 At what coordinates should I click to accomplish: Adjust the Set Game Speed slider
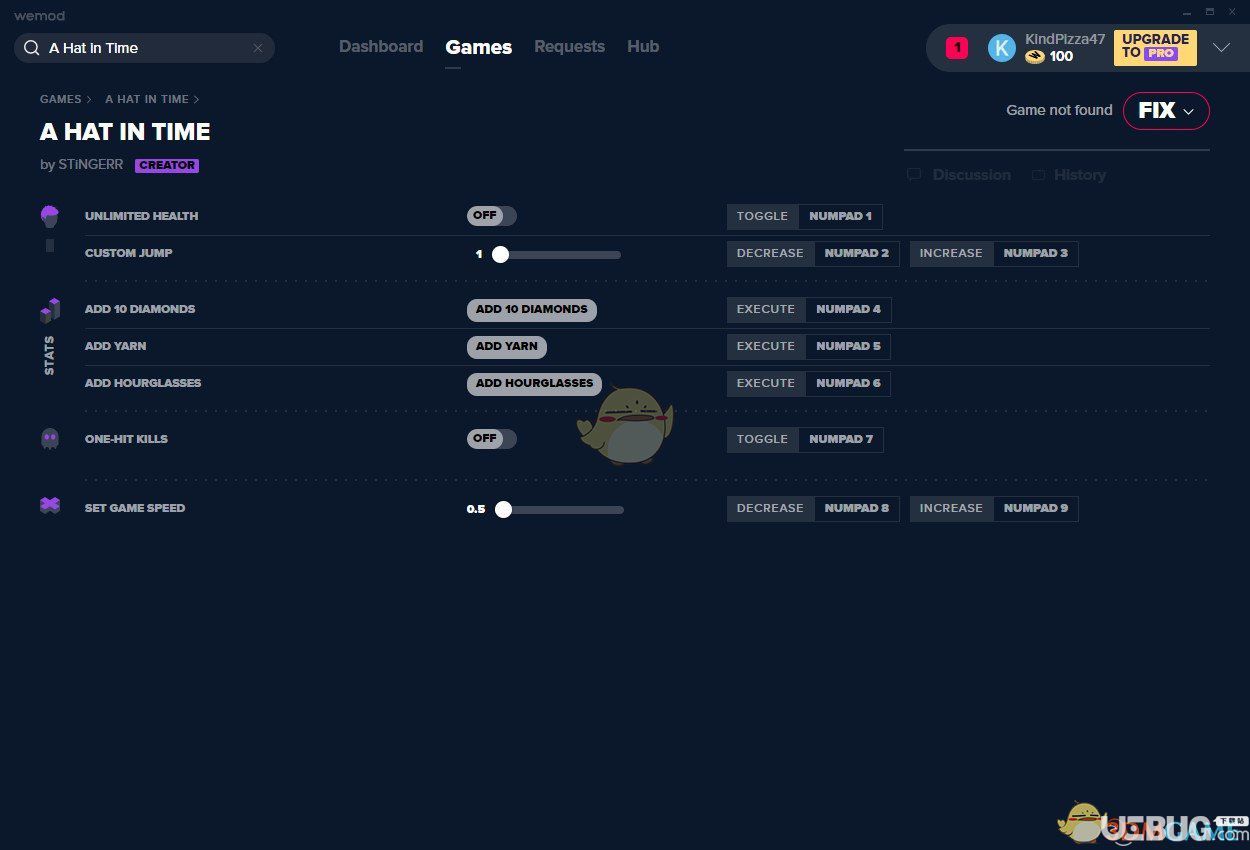point(559,510)
